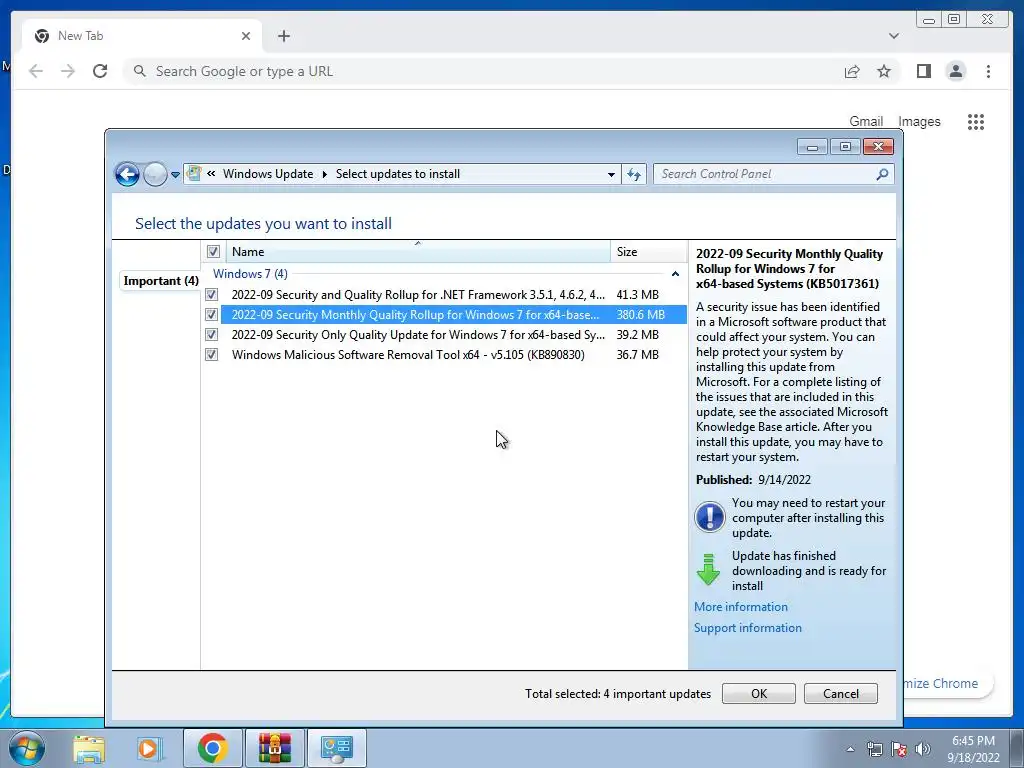This screenshot has height=768, width=1024.
Task: Click Chrome back navigation arrow
Action: pos(36,71)
